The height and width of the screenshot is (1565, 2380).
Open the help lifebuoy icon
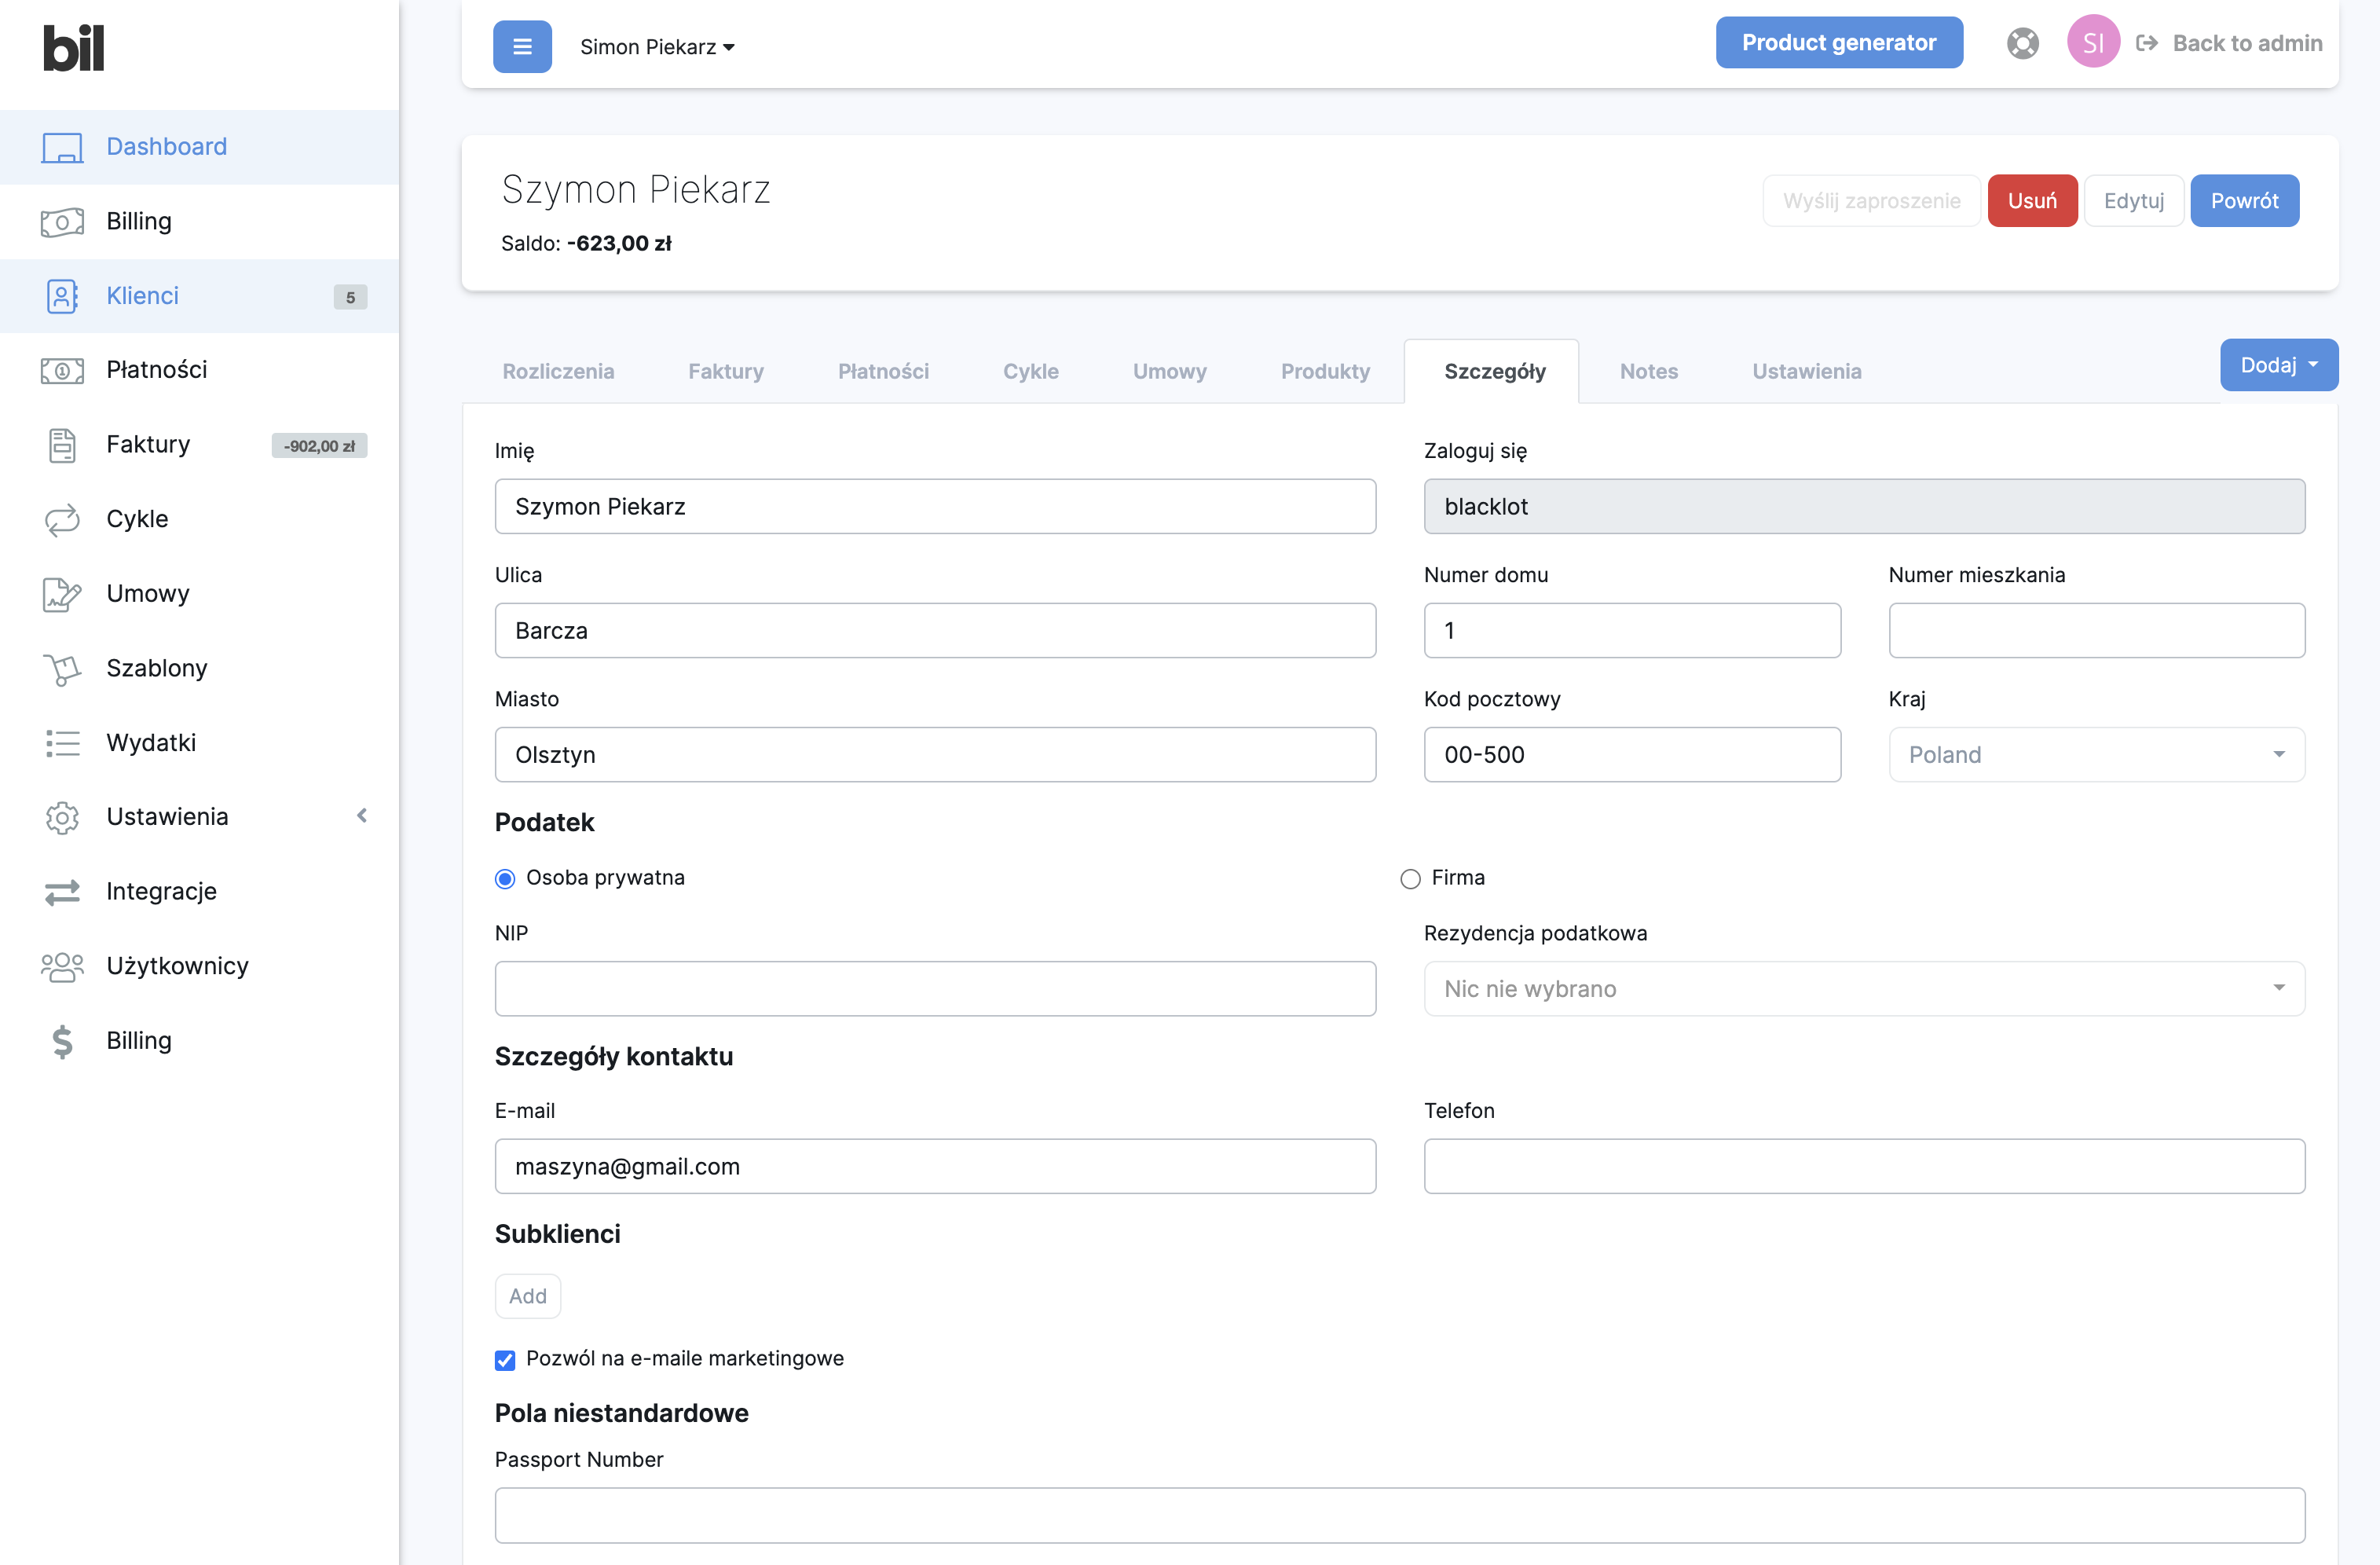pos(2022,43)
